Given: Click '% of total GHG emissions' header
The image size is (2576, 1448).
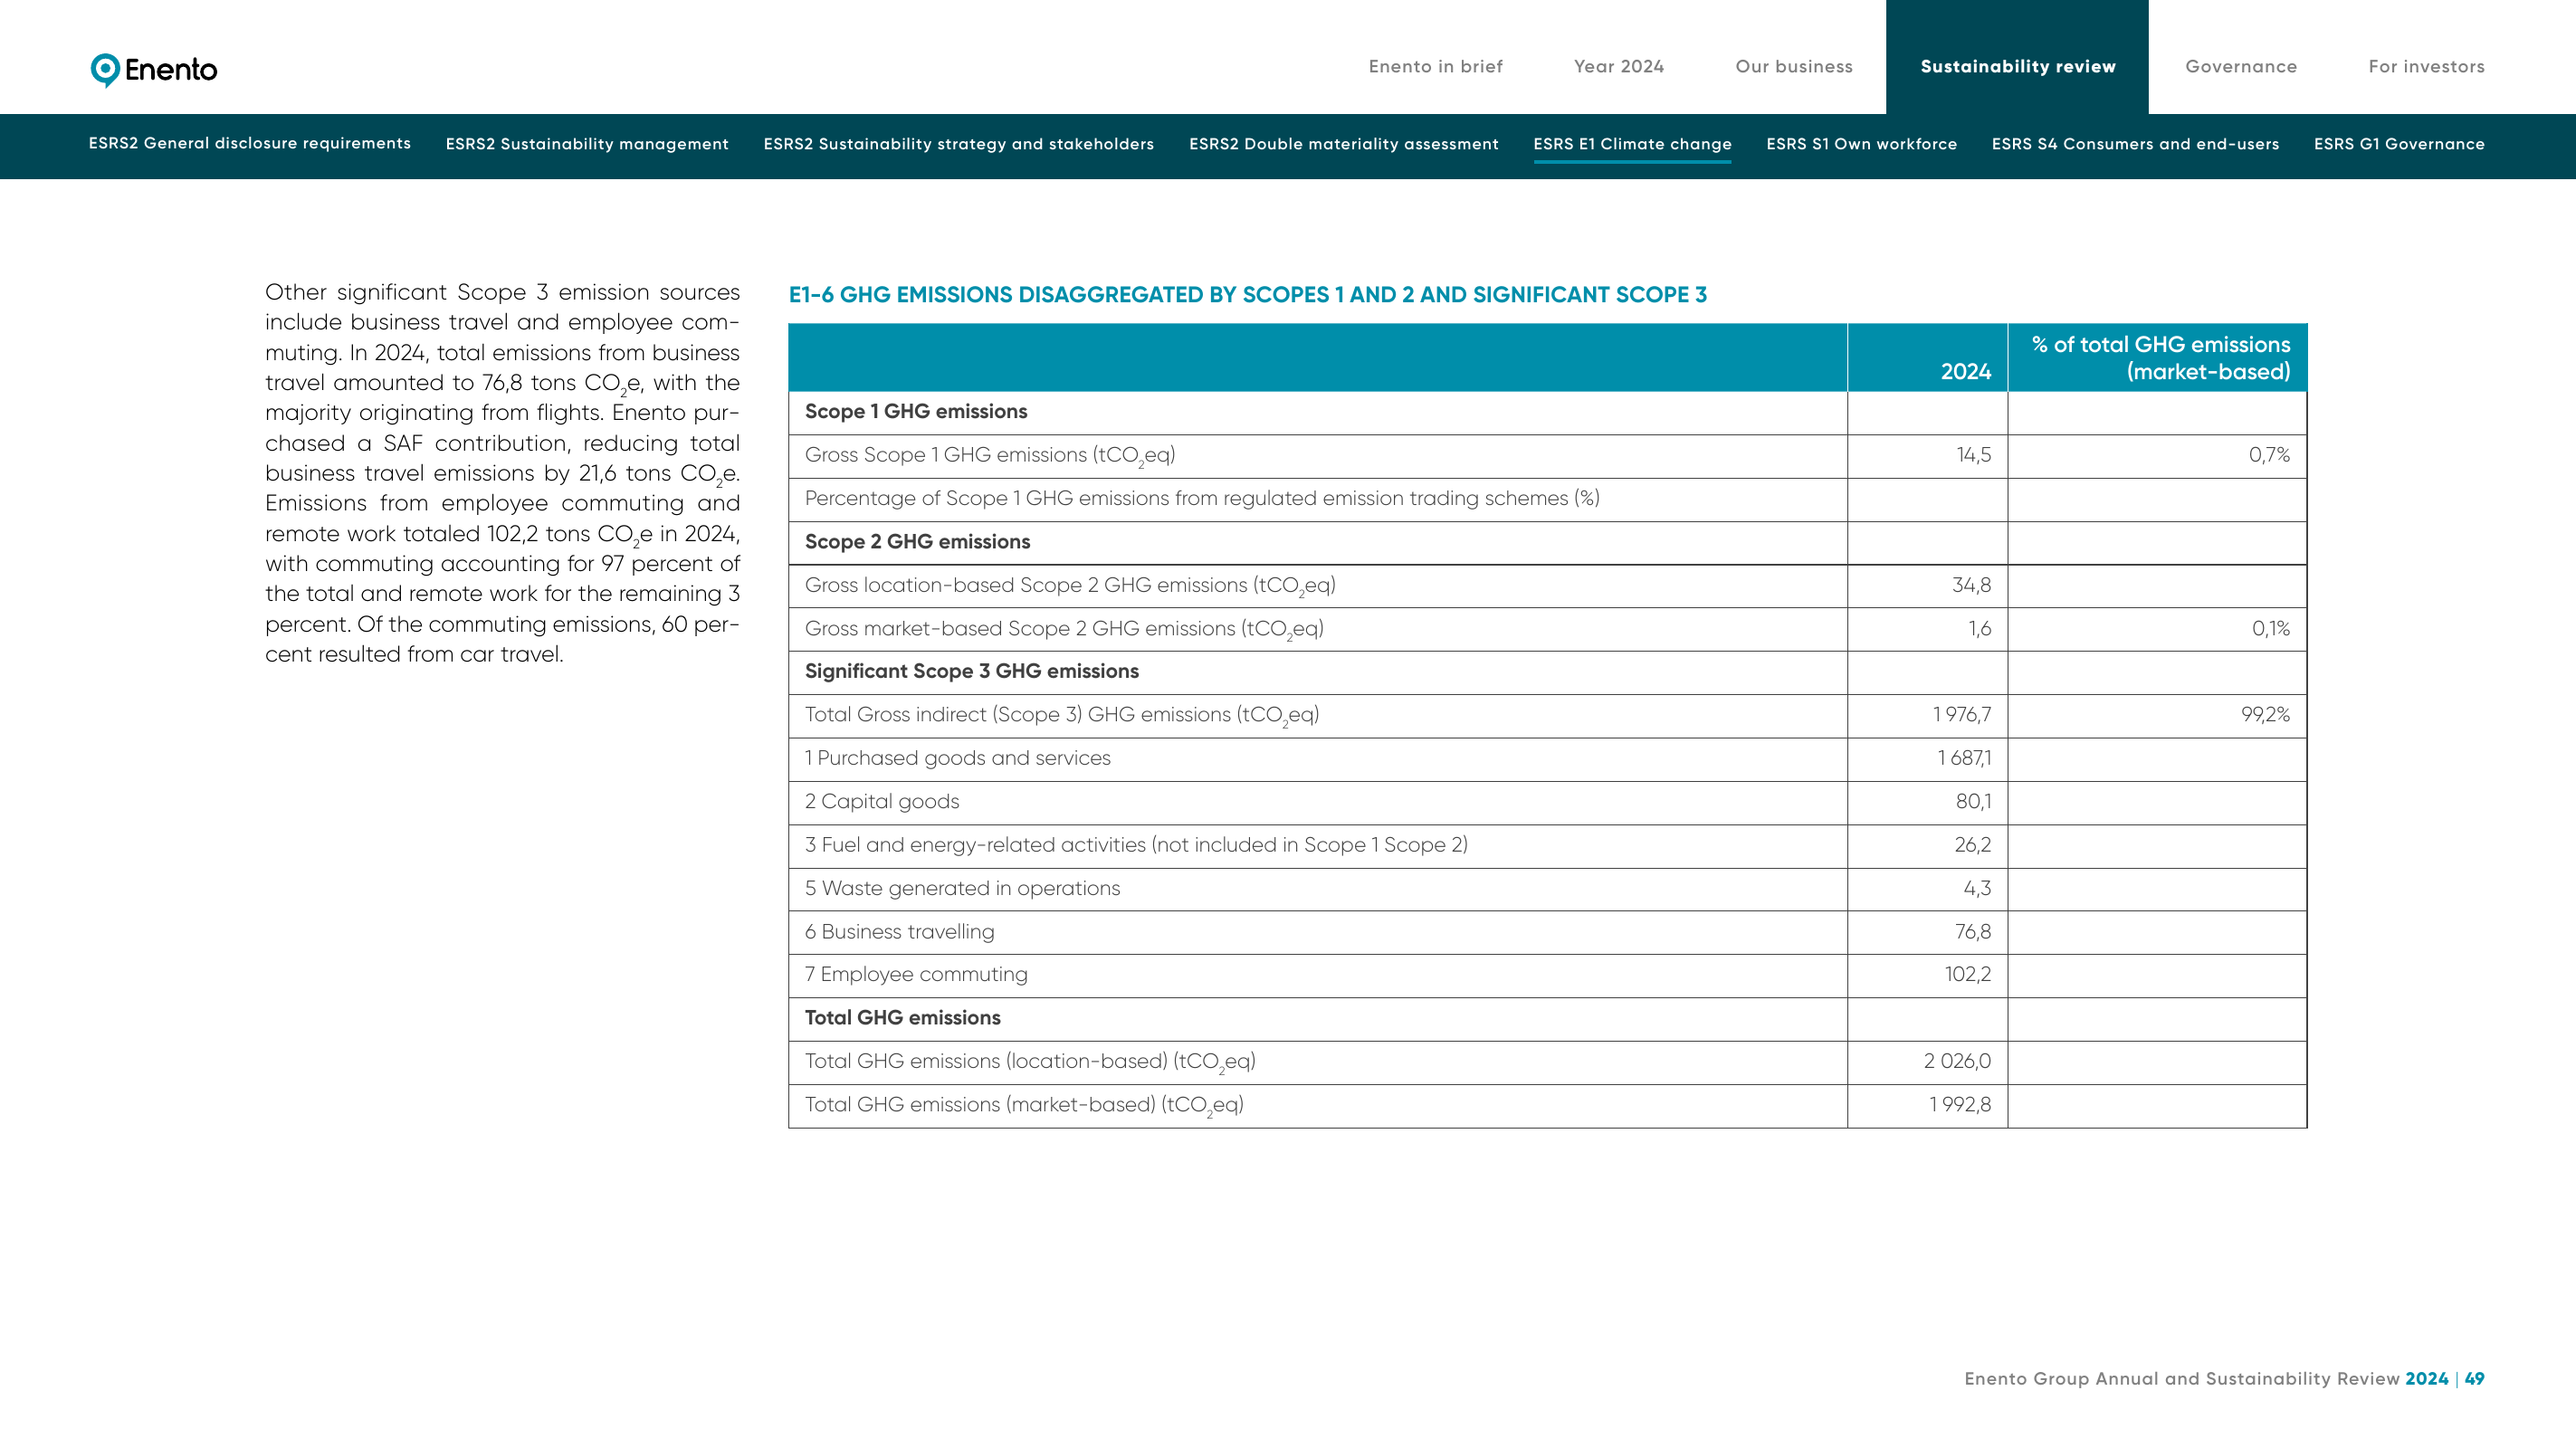Looking at the screenshot, I should coord(2160,358).
